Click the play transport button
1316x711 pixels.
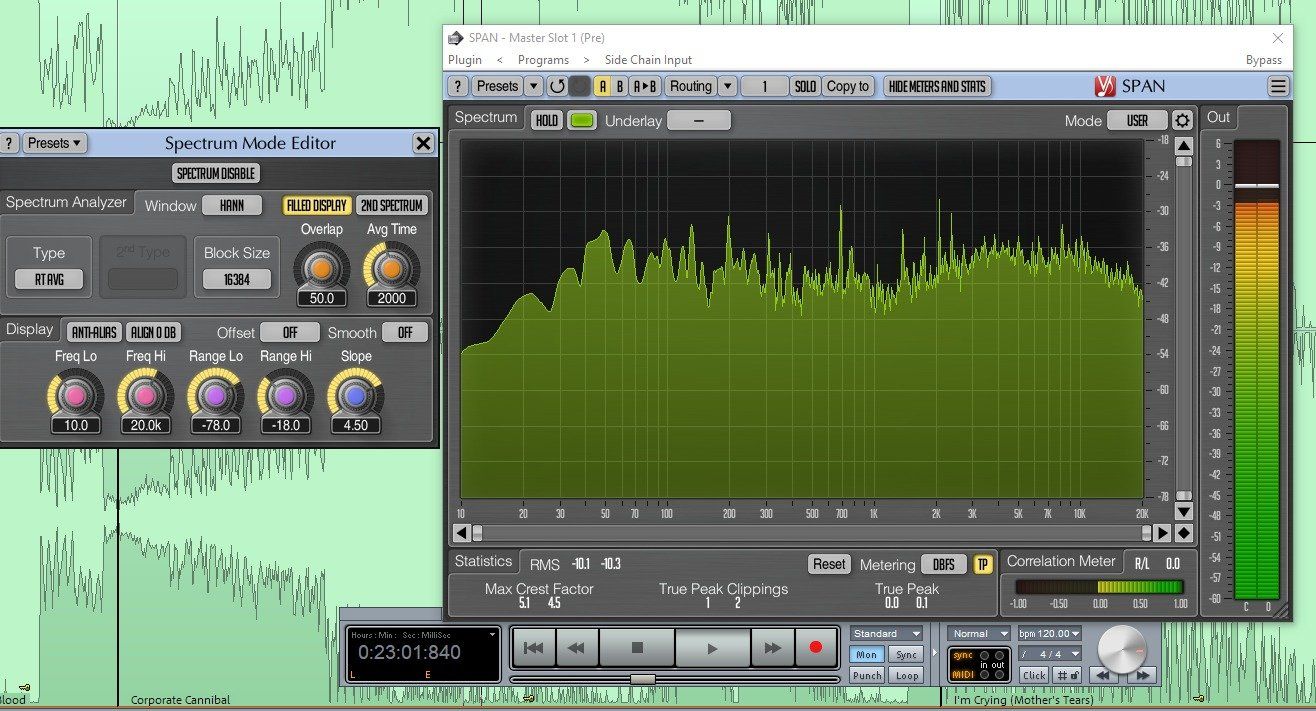(712, 648)
